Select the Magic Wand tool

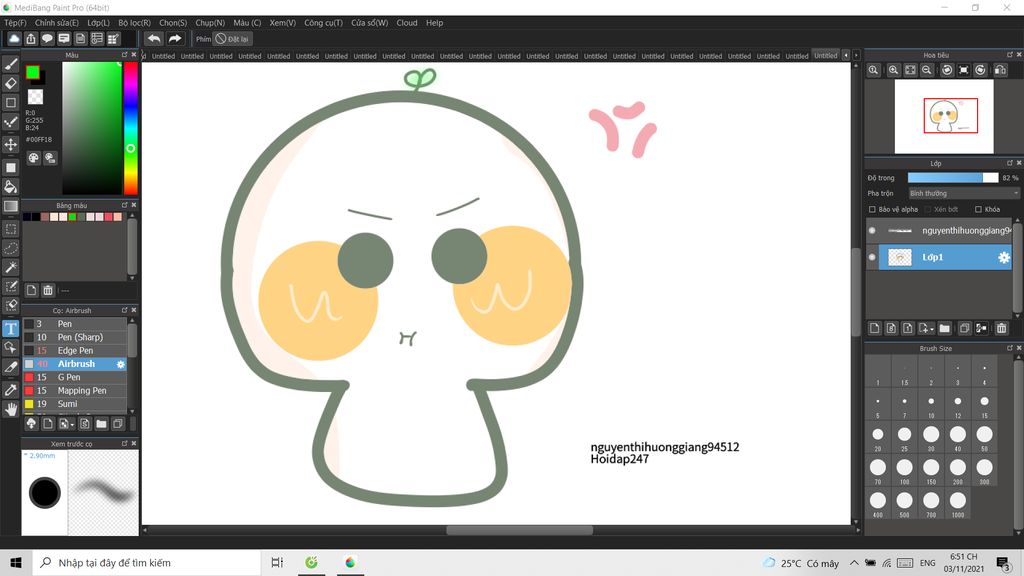click(x=11, y=267)
